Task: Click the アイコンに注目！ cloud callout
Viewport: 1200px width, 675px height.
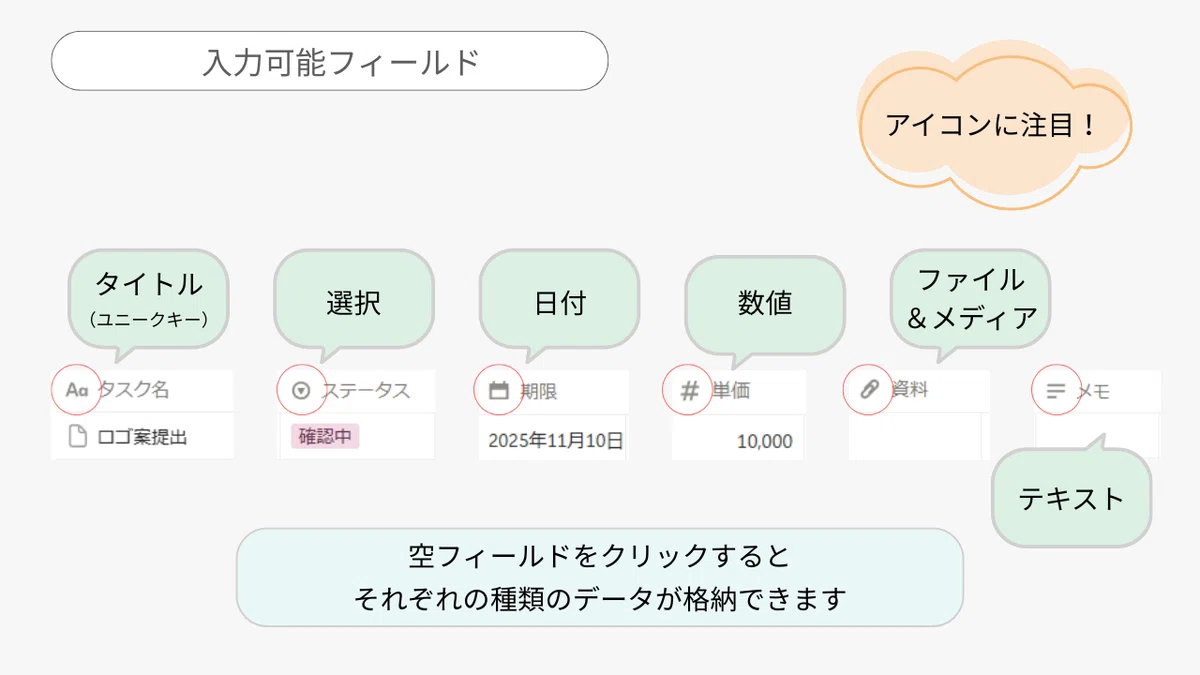Action: (x=994, y=126)
